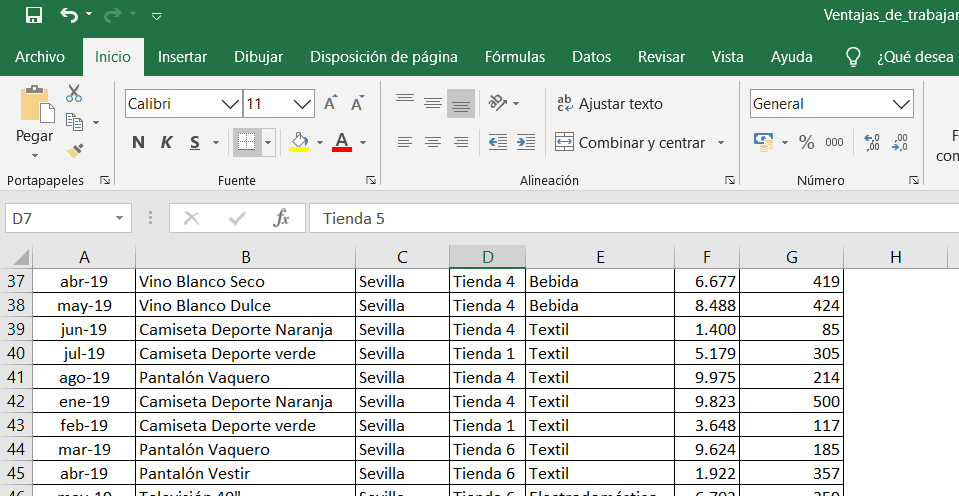The width and height of the screenshot is (959, 496).
Task: Expand the Pegar options arrow
Action: [x=35, y=155]
